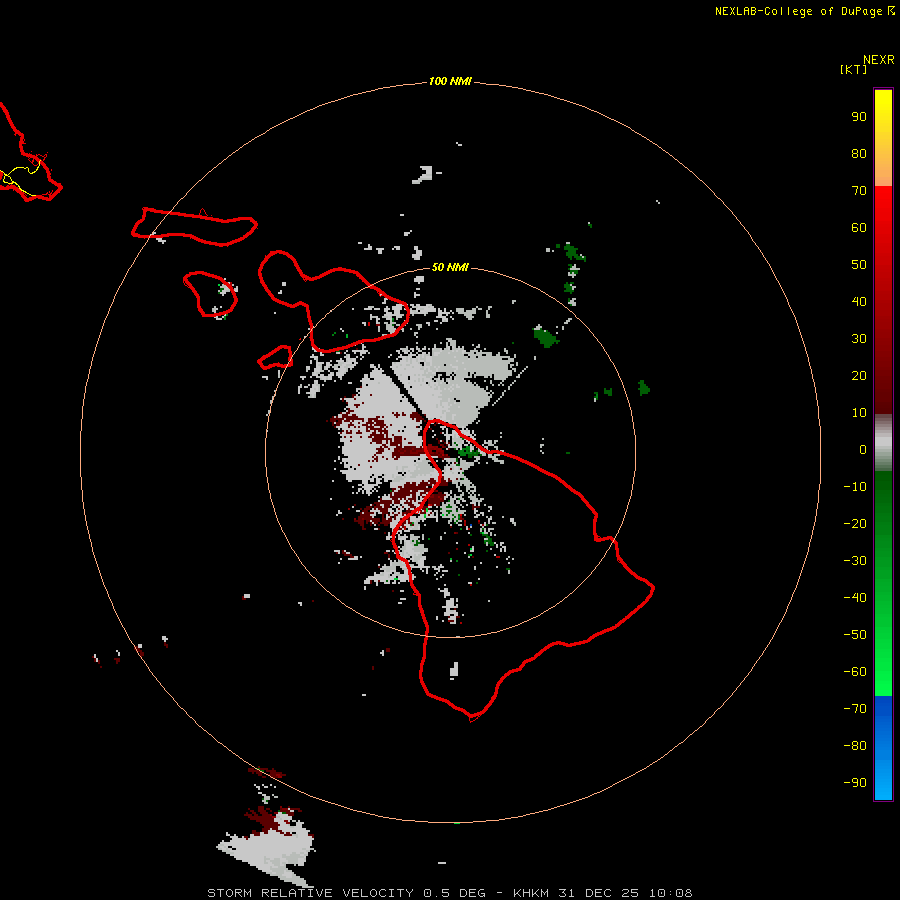
Task: Click the 50 NMI range ring label
Action: click(x=450, y=267)
